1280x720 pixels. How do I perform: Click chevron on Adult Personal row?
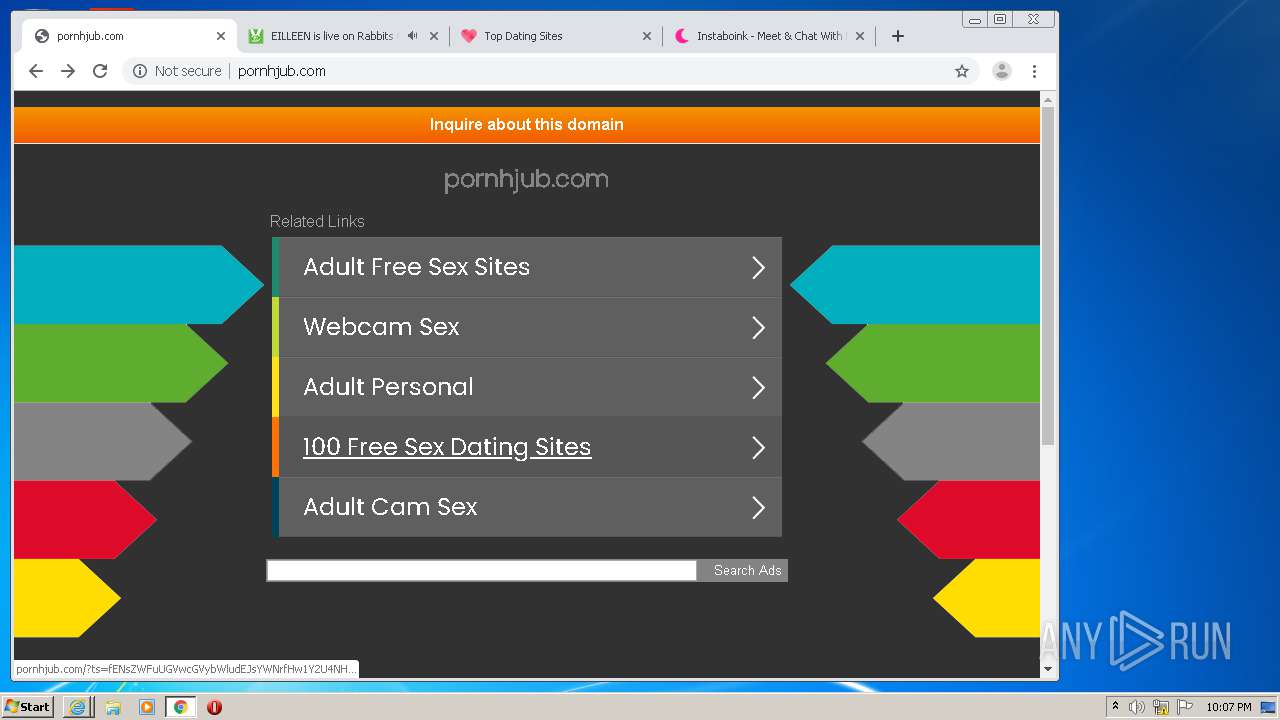(x=758, y=387)
